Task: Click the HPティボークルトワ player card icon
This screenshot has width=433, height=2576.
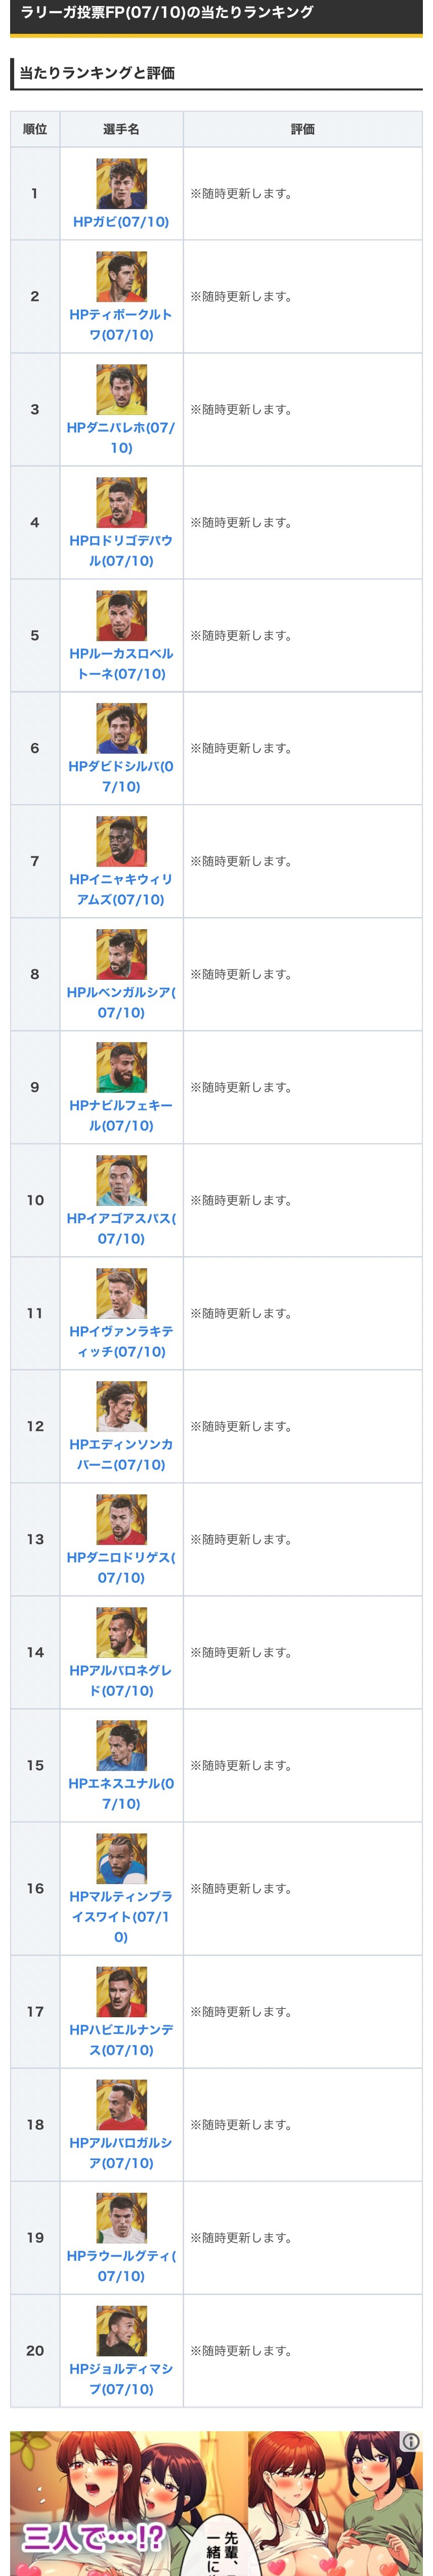Action: pos(121,277)
